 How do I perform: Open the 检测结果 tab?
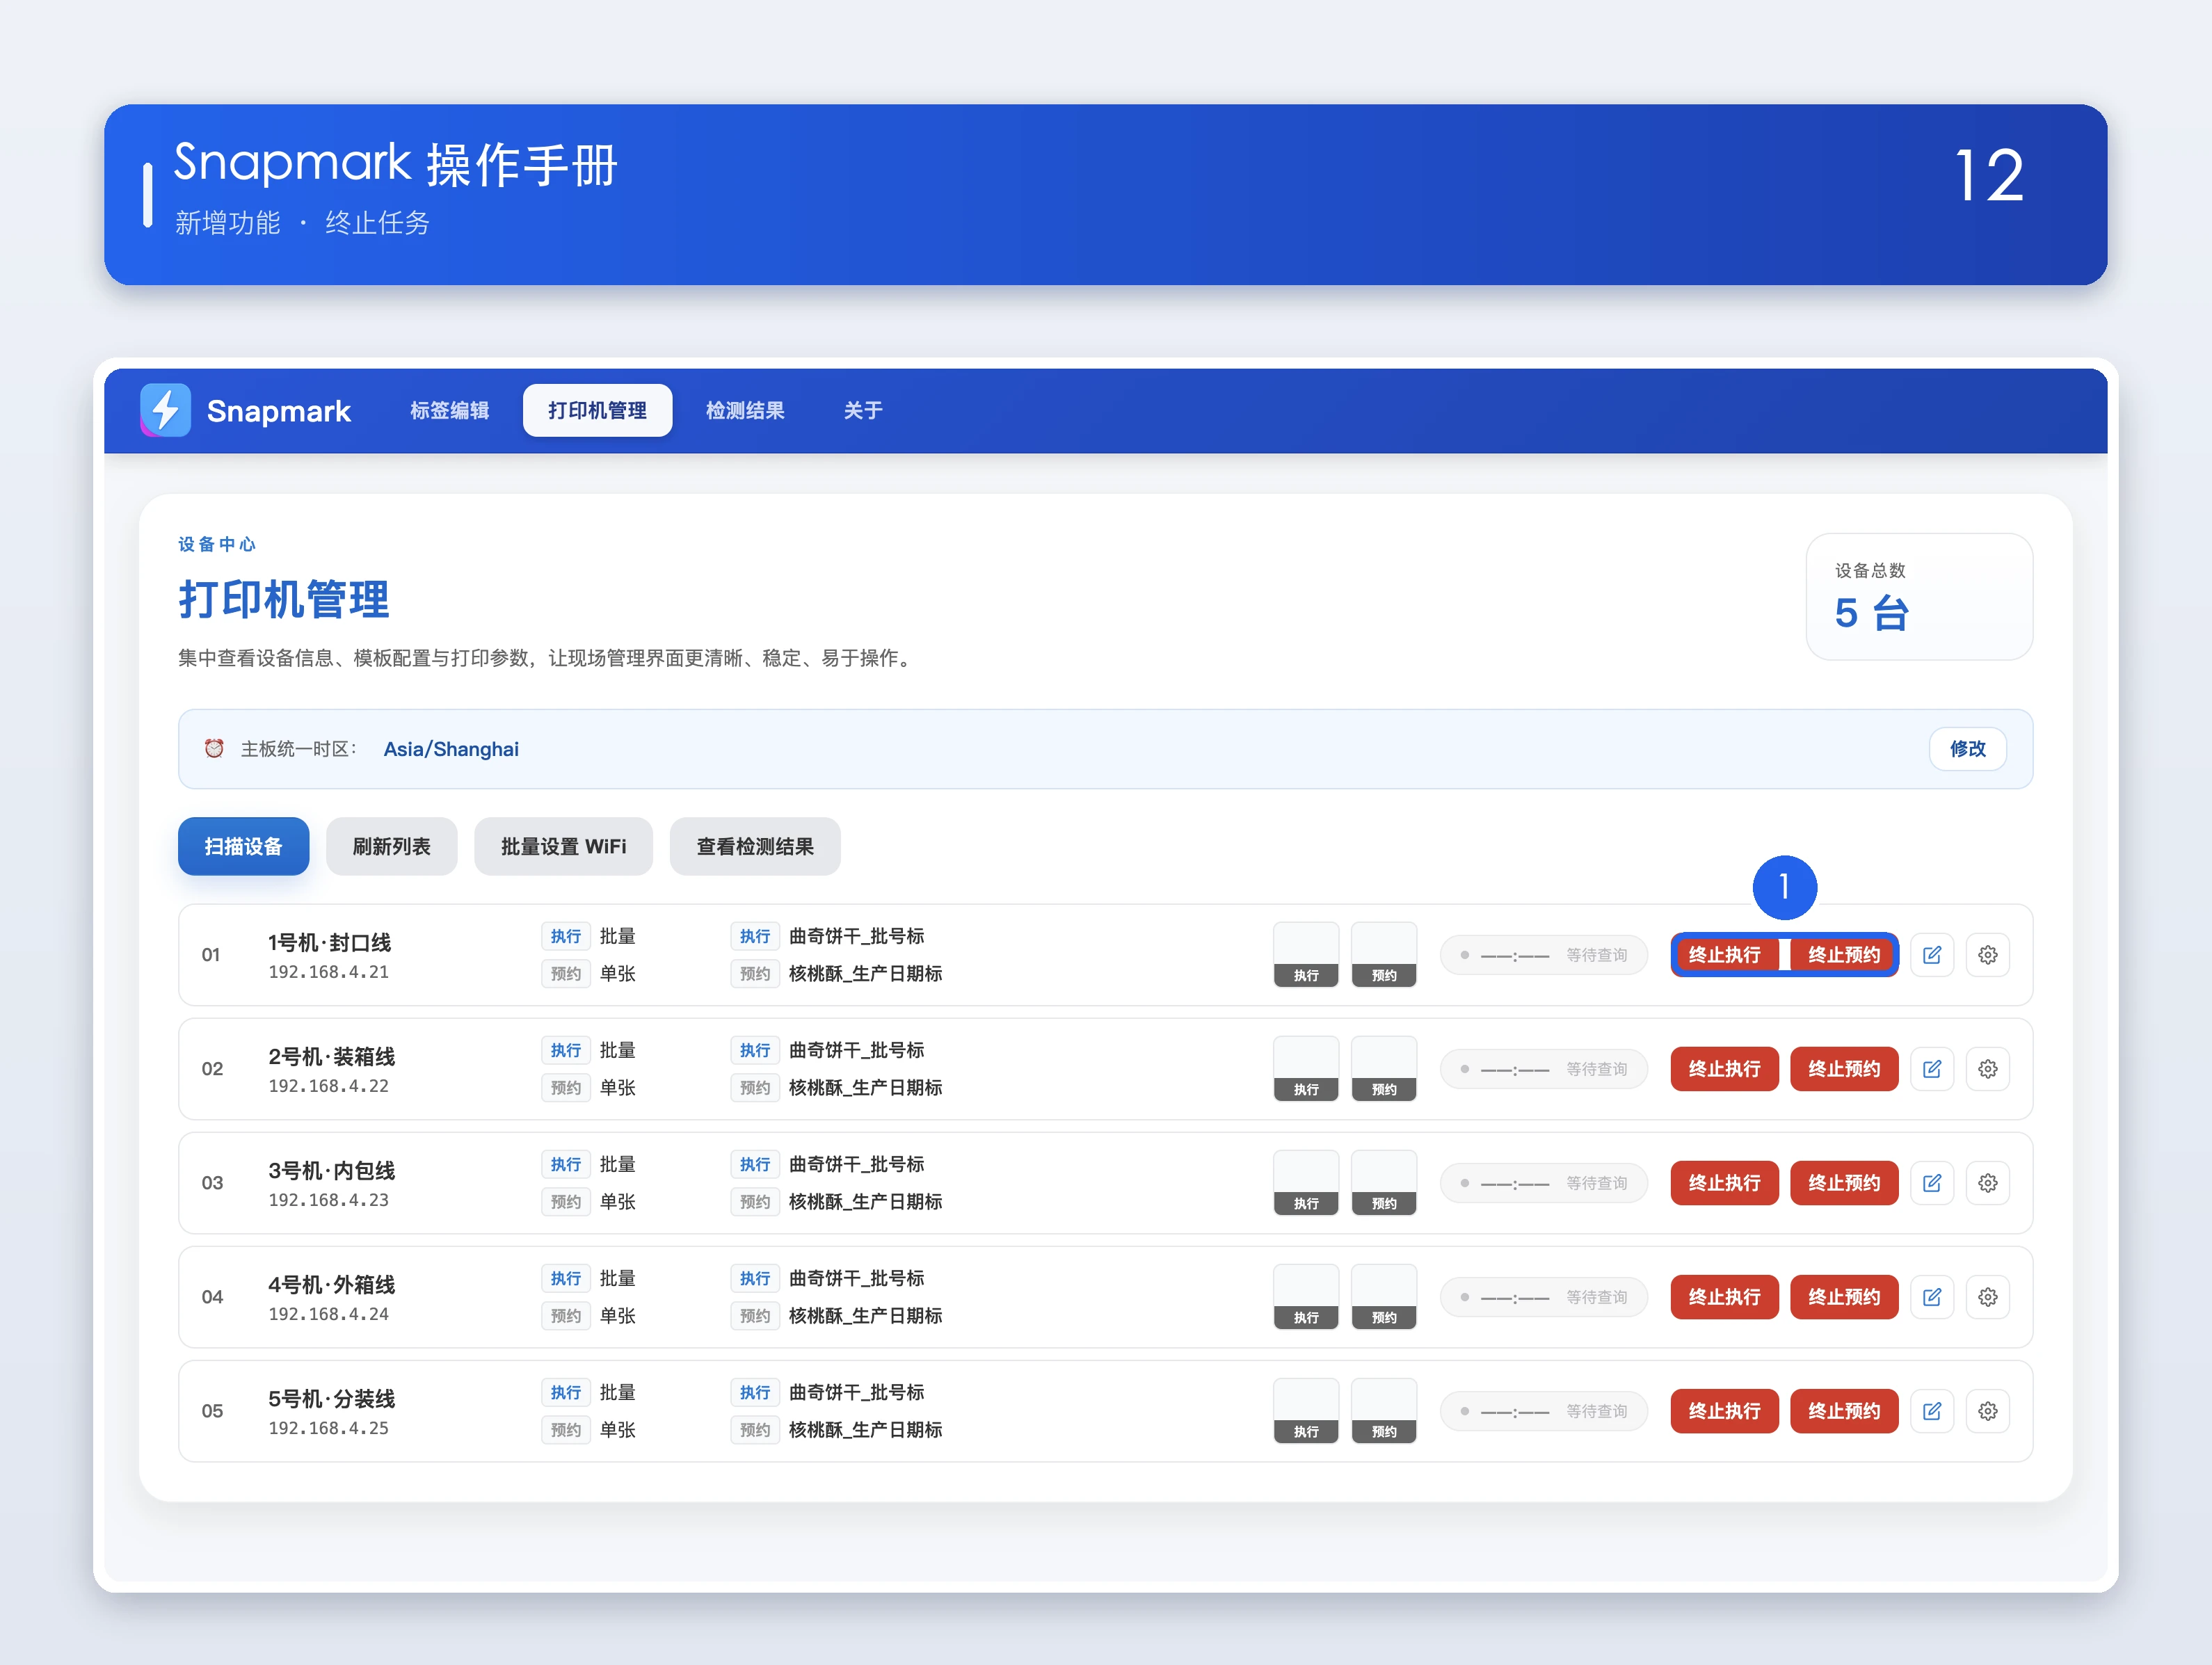(x=745, y=410)
